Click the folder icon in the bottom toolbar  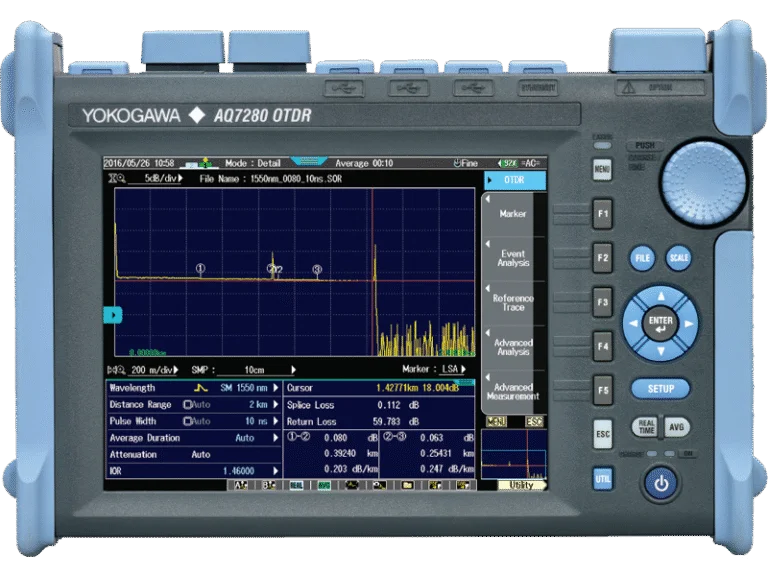coord(407,485)
